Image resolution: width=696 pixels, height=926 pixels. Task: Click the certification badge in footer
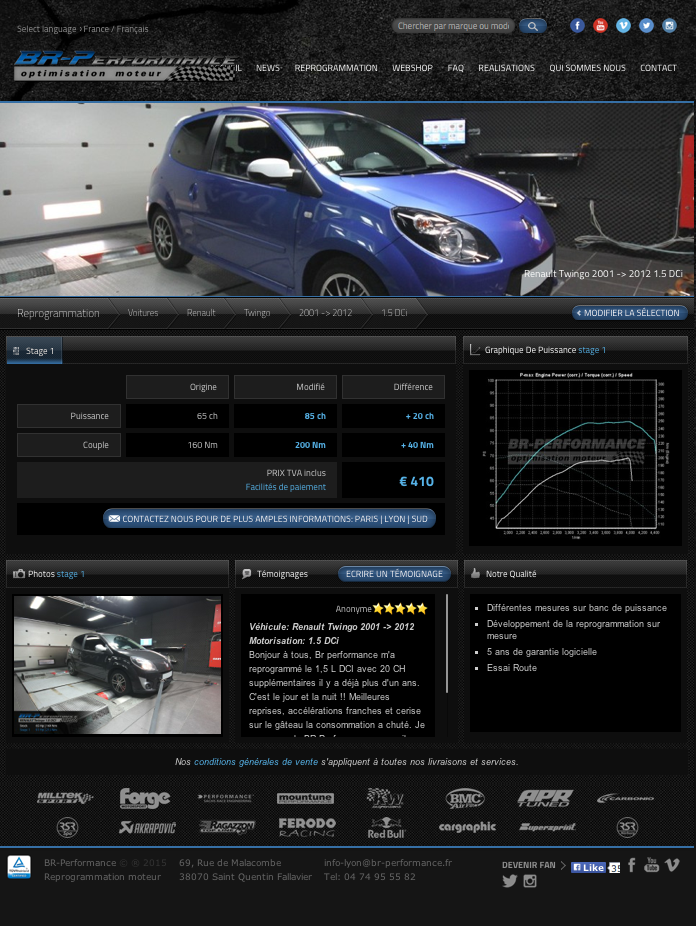(19, 867)
